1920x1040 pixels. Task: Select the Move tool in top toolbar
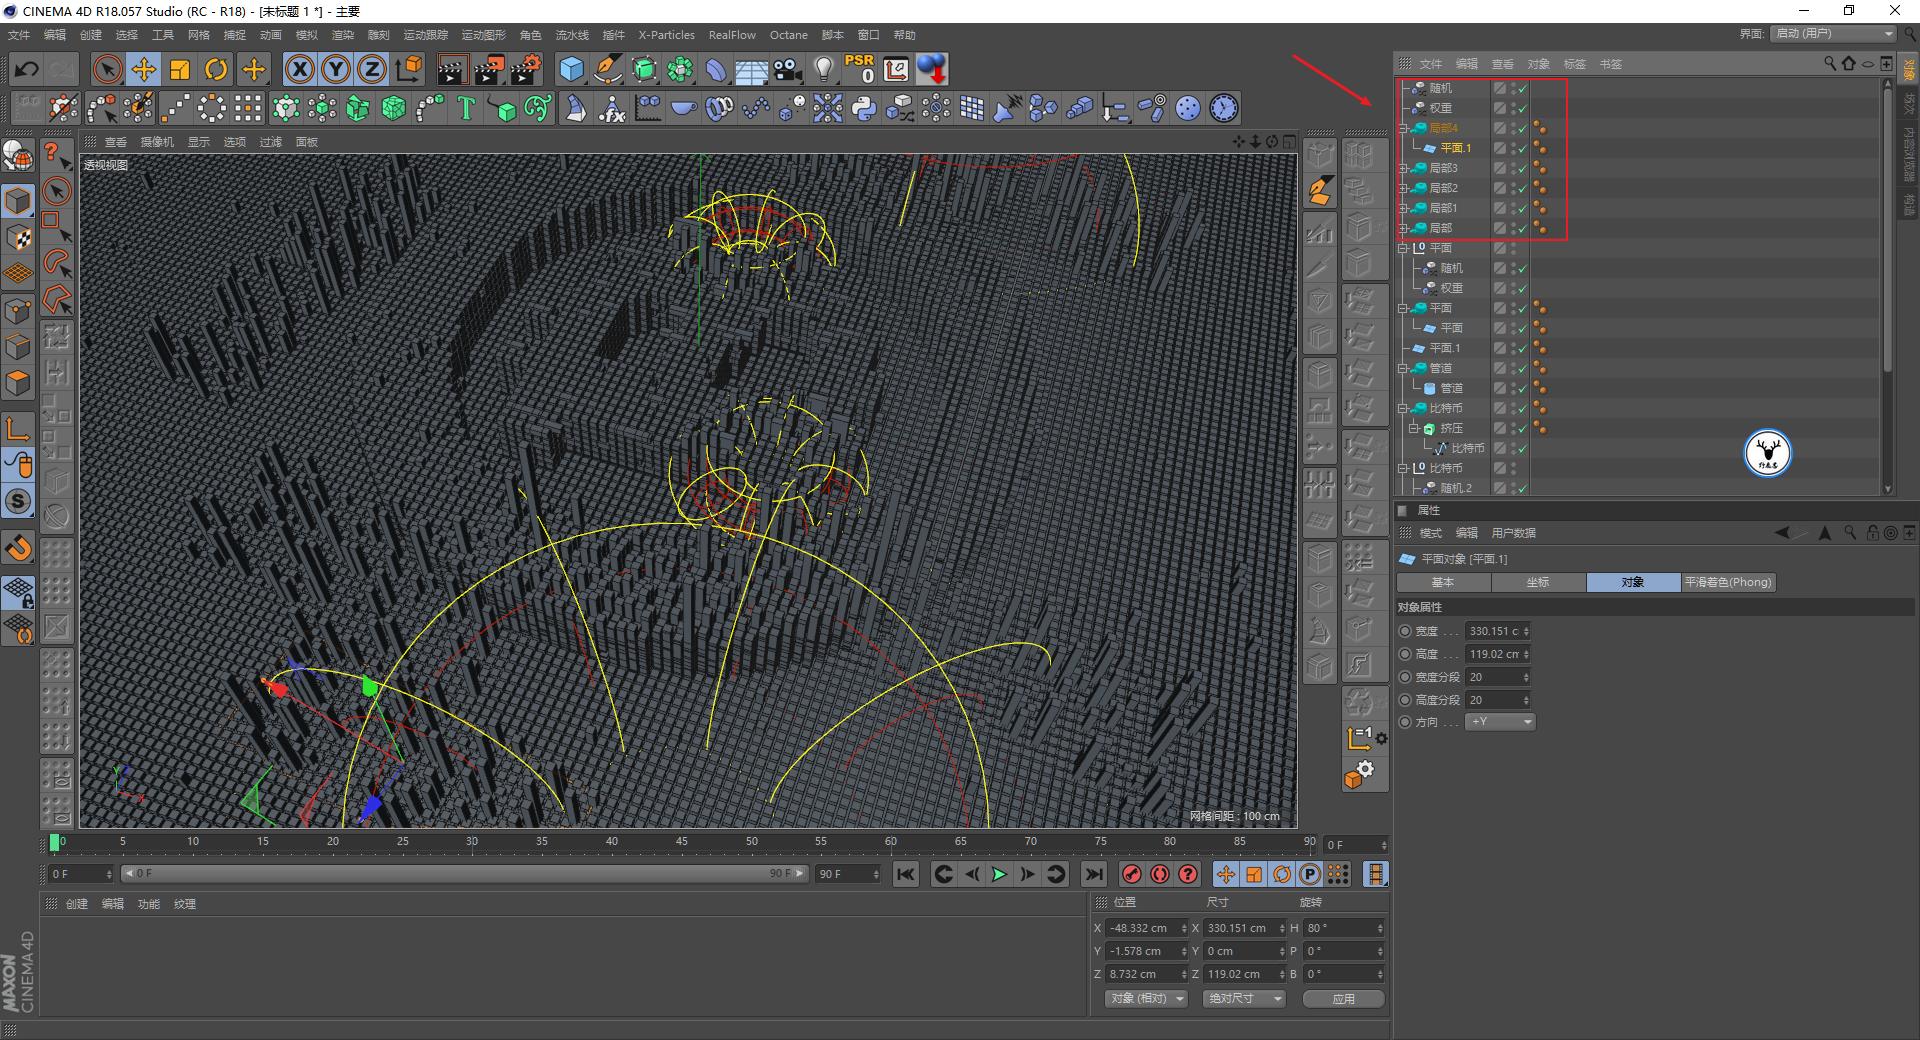144,69
